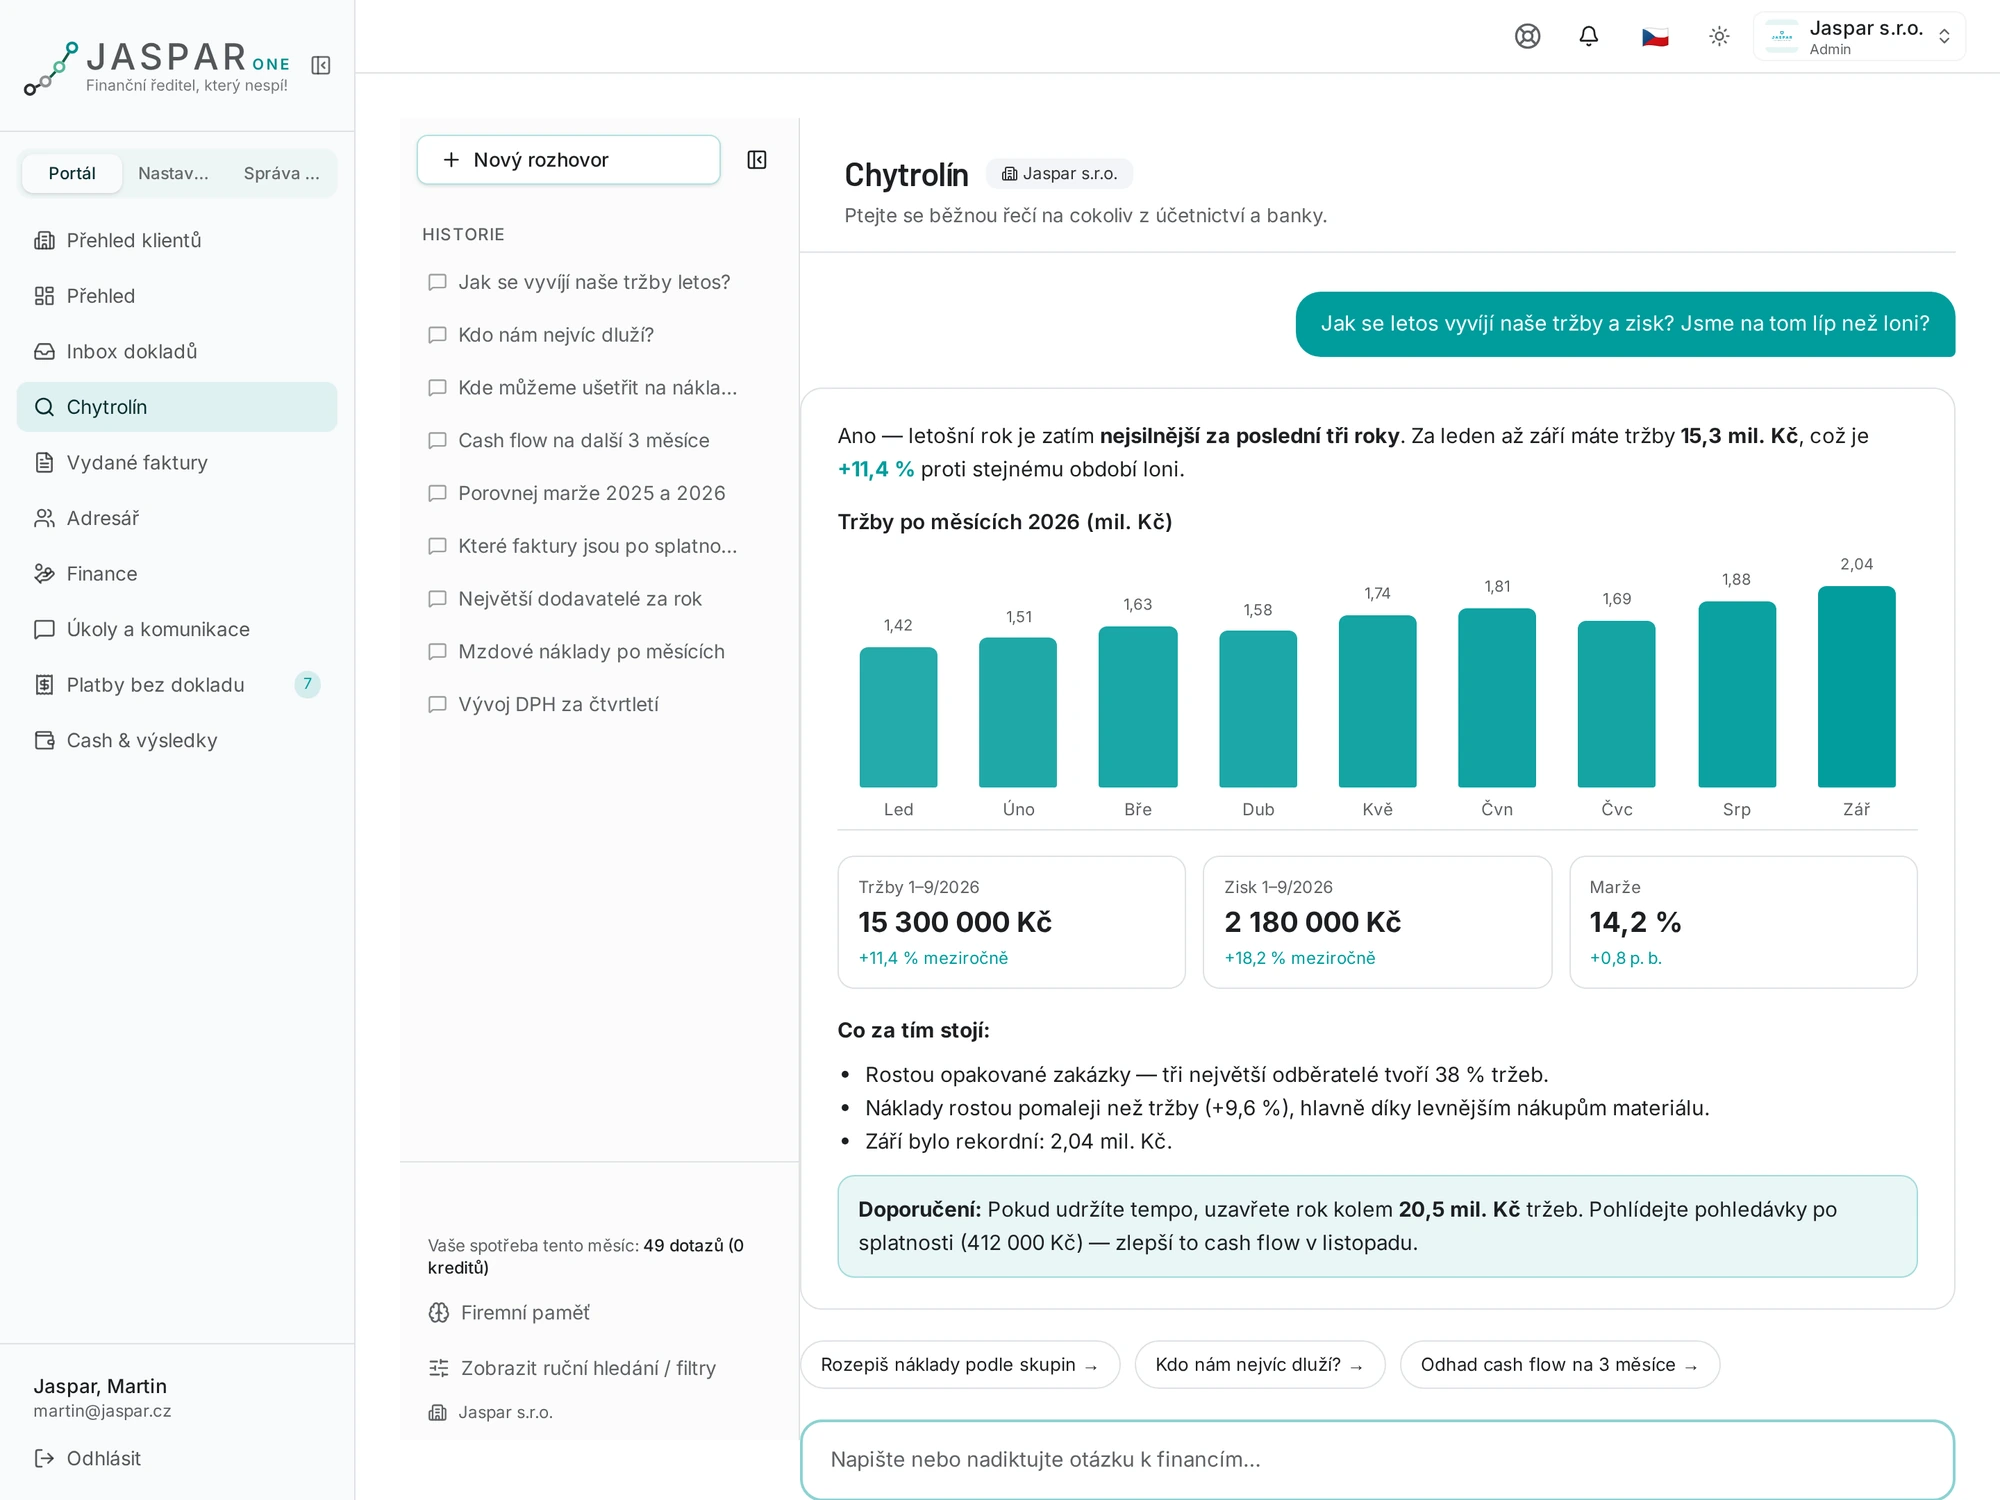
Task: Click the Zář bar in revenue chart
Action: pos(1857,687)
